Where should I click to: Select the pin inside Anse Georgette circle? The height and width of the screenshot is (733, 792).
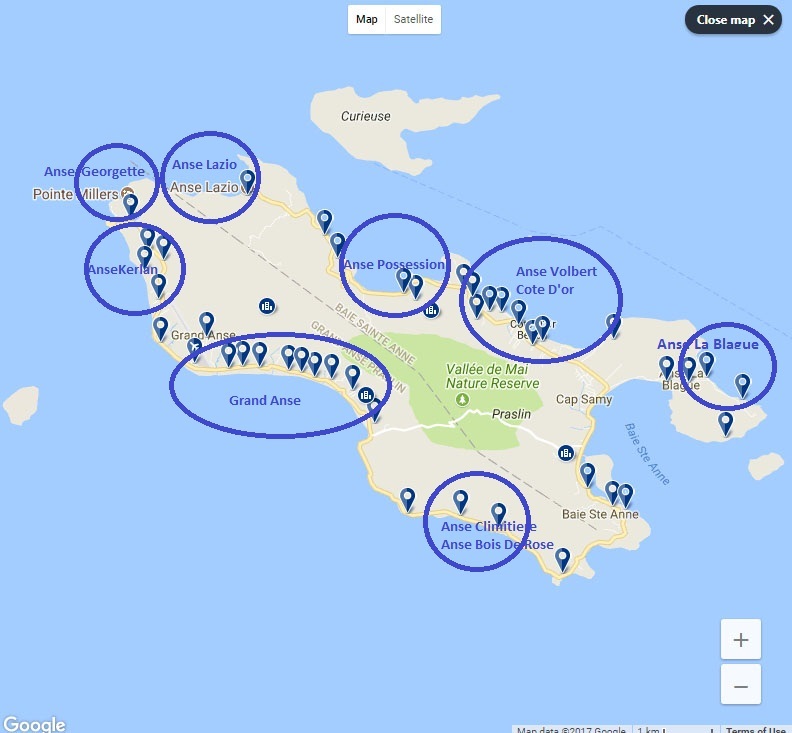point(130,203)
